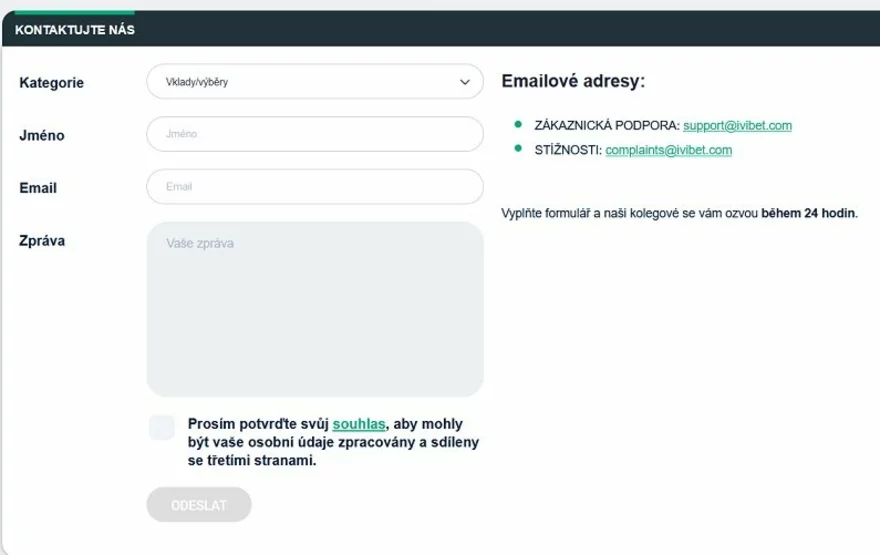The image size is (880, 555).
Task: Click the Kategorie field label
Action: pos(52,83)
